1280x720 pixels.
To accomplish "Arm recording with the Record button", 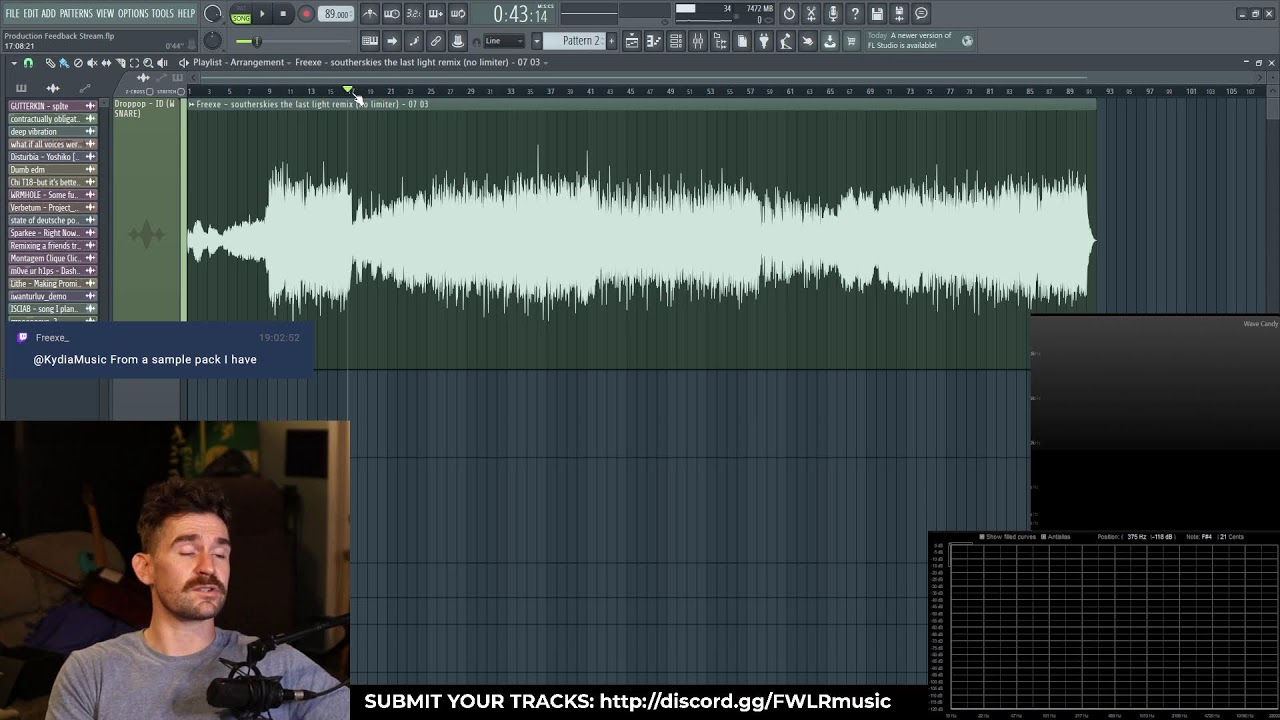I will (306, 14).
